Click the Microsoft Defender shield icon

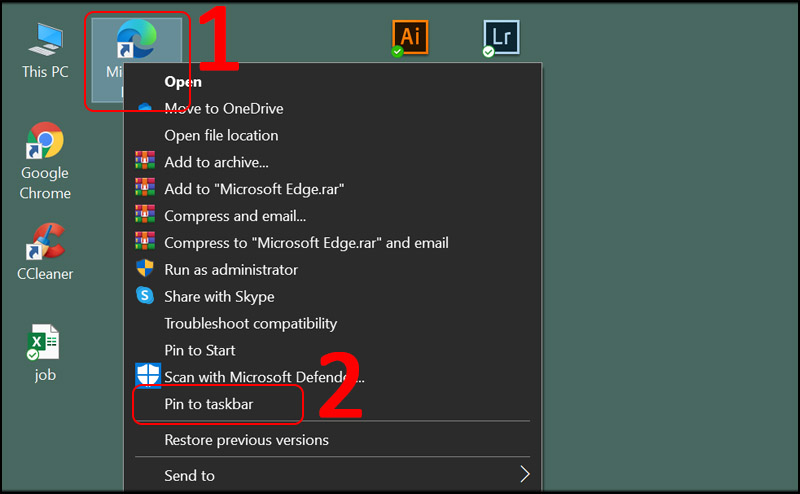(x=147, y=377)
